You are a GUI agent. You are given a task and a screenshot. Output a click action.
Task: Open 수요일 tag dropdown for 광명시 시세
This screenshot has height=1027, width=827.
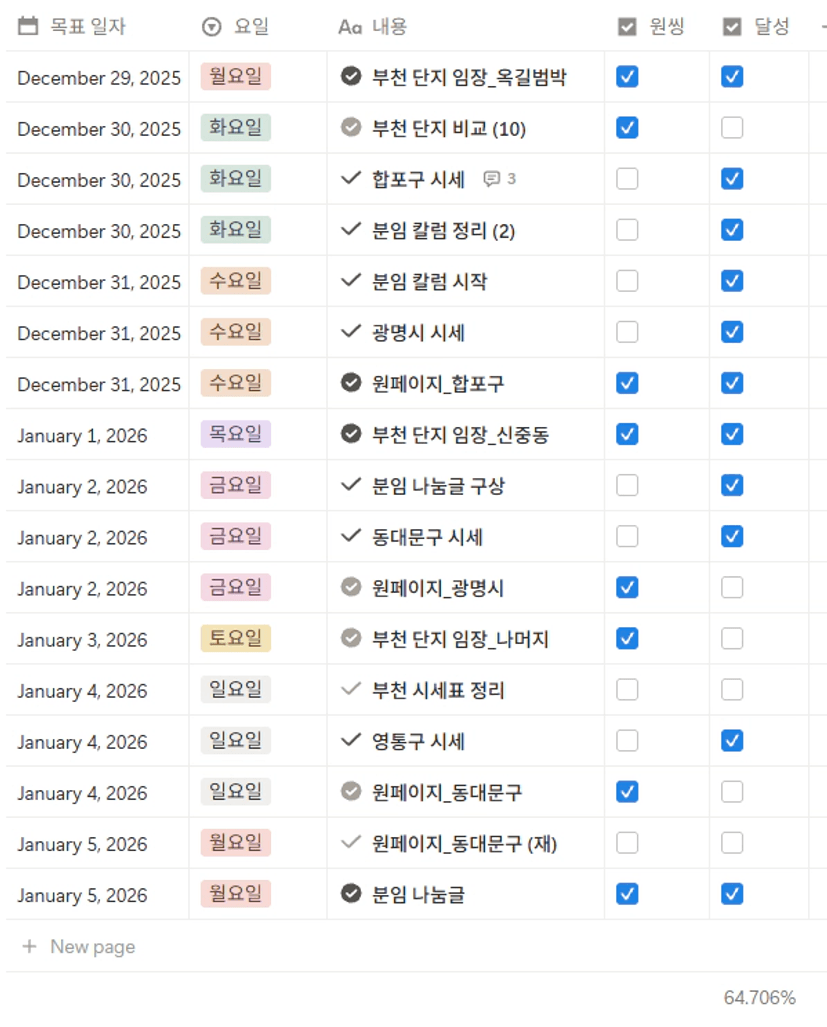236,332
